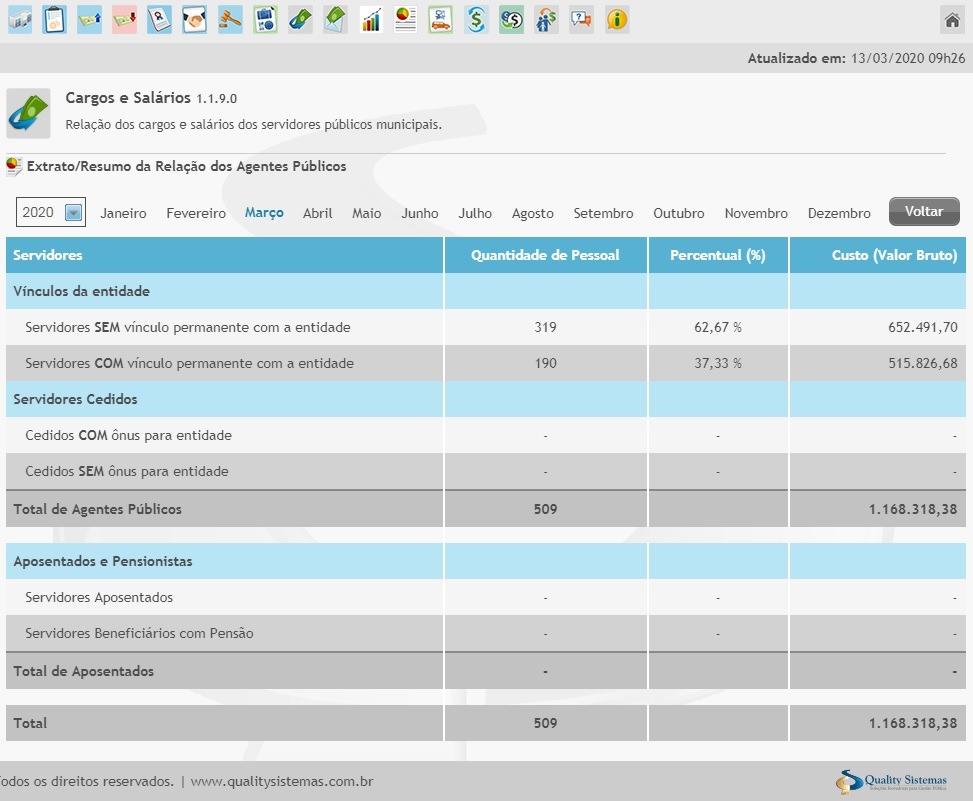The height and width of the screenshot is (801, 973).
Task: Click the buildings icon in the toolbar
Action: pyautogui.click(x=20, y=19)
